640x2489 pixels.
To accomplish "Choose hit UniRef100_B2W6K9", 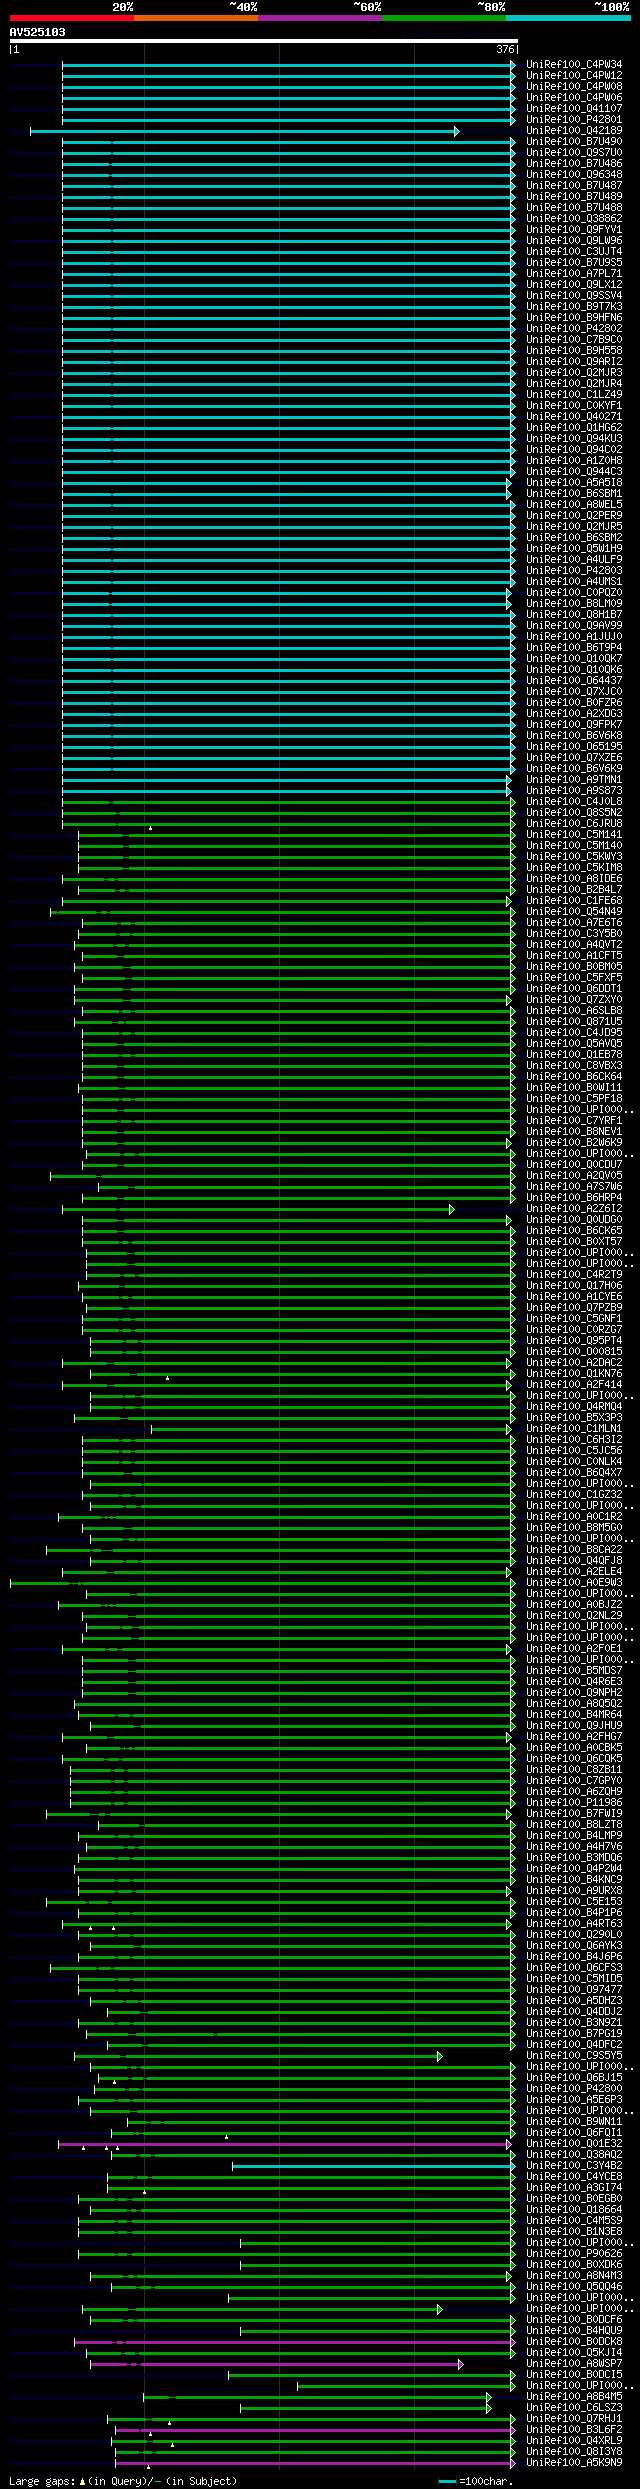I will pos(574,1143).
